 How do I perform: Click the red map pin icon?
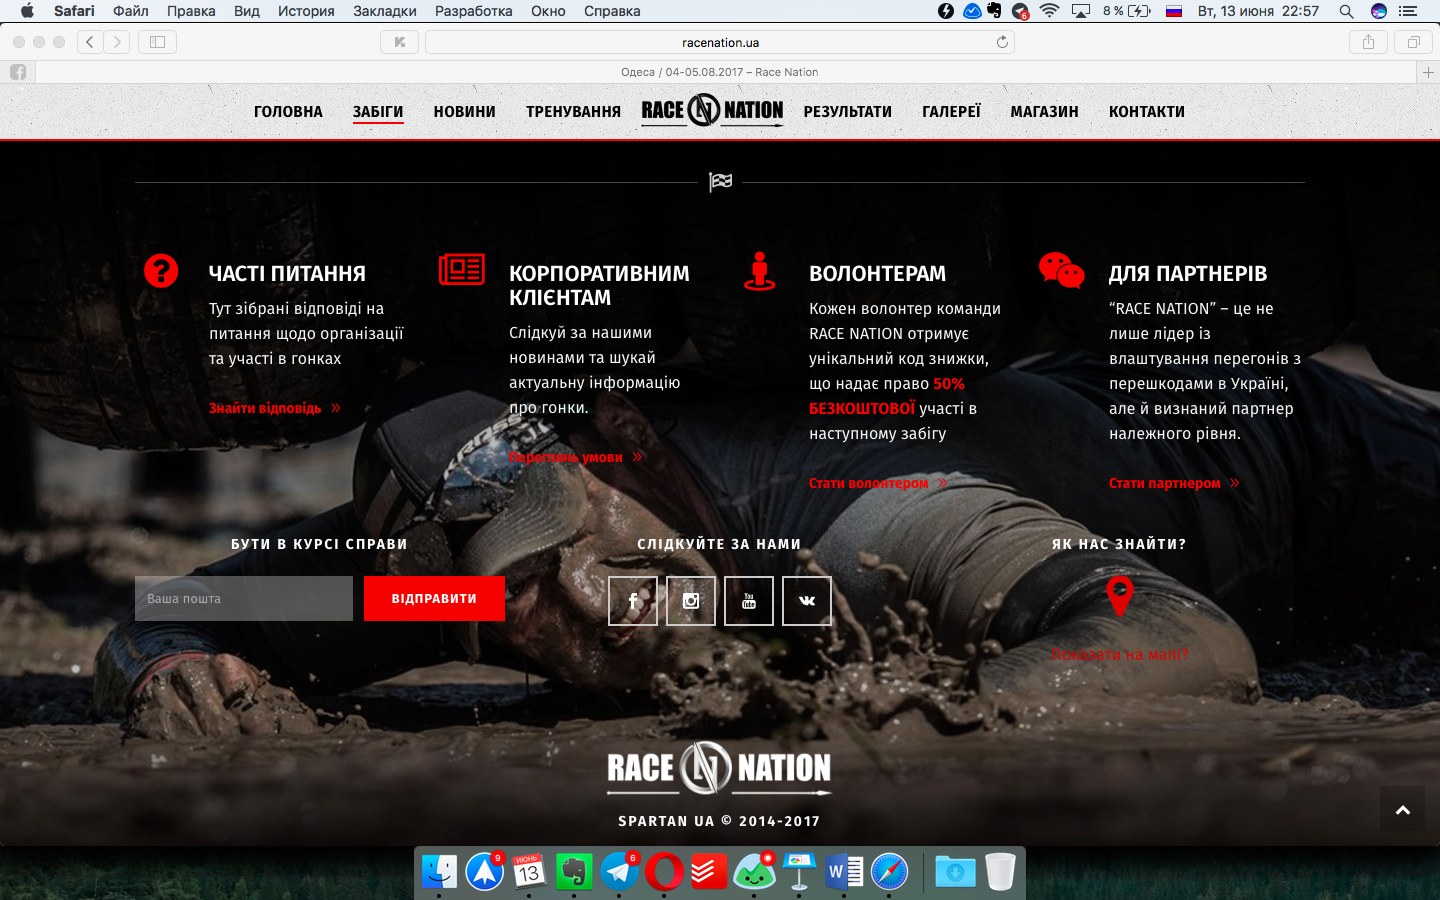[1120, 596]
